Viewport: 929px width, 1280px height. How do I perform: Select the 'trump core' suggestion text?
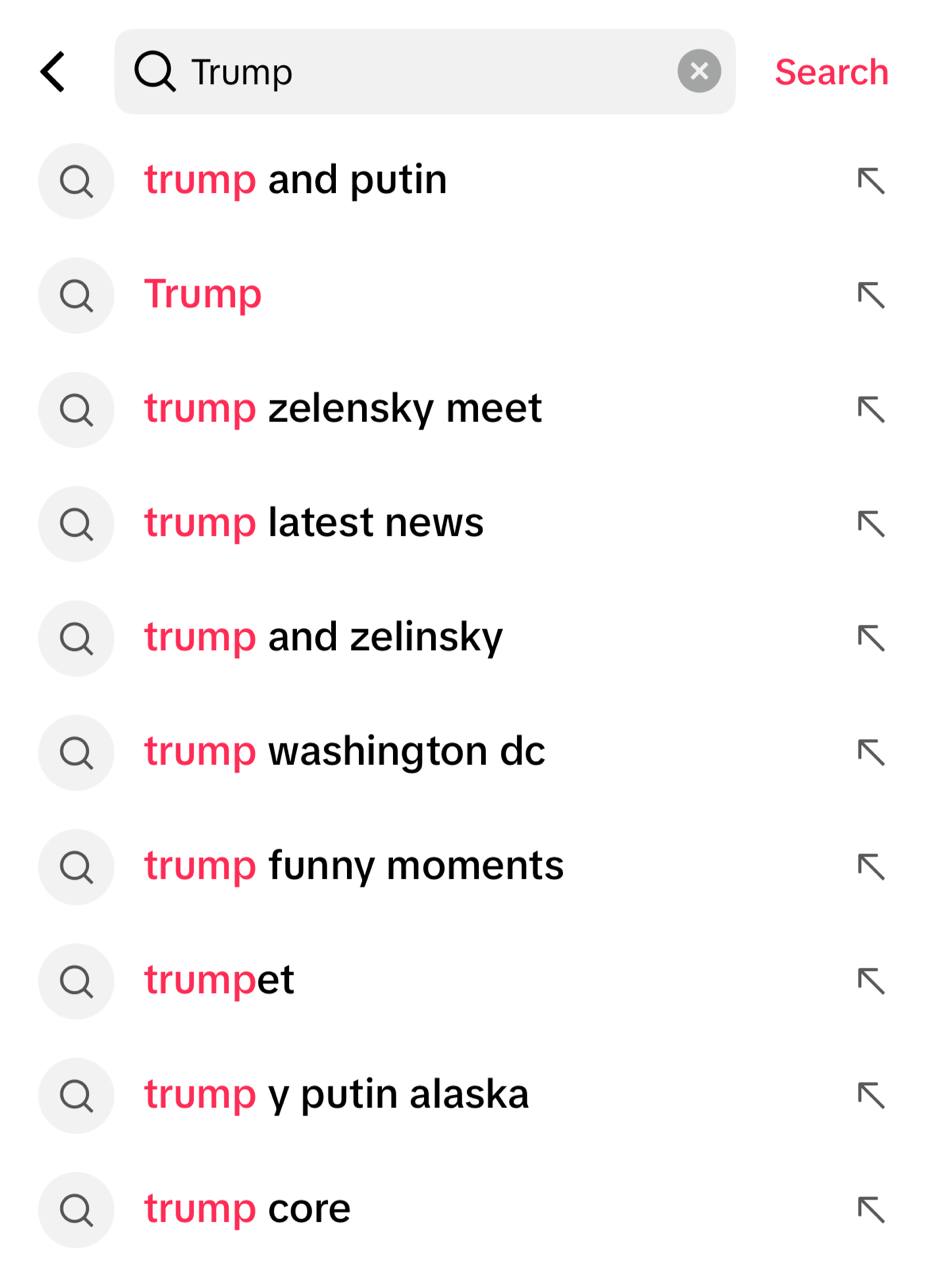[x=247, y=1209]
